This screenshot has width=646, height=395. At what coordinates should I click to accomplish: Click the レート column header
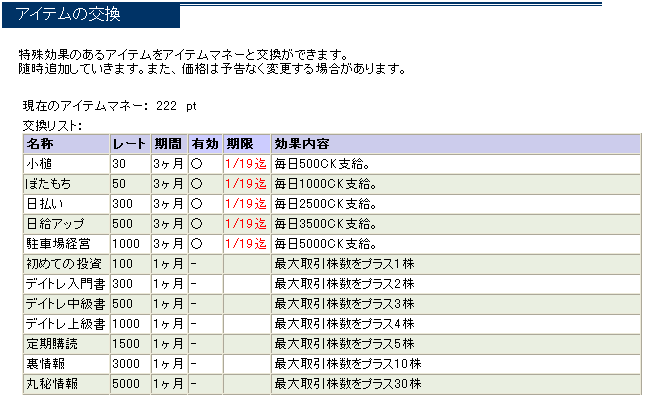(129, 144)
